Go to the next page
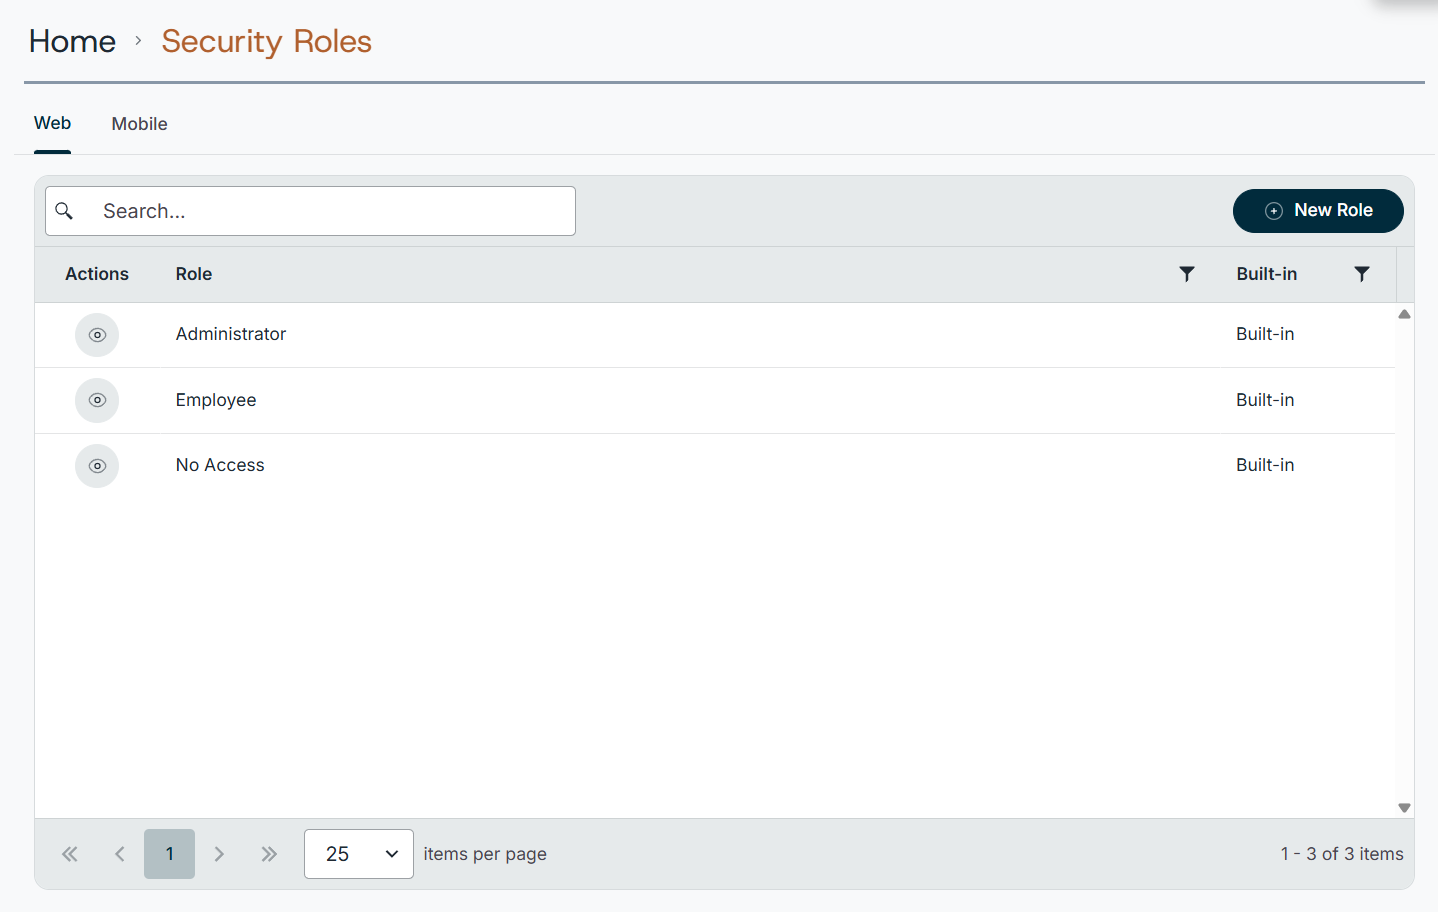Viewport: 1438px width, 912px height. pyautogui.click(x=219, y=854)
